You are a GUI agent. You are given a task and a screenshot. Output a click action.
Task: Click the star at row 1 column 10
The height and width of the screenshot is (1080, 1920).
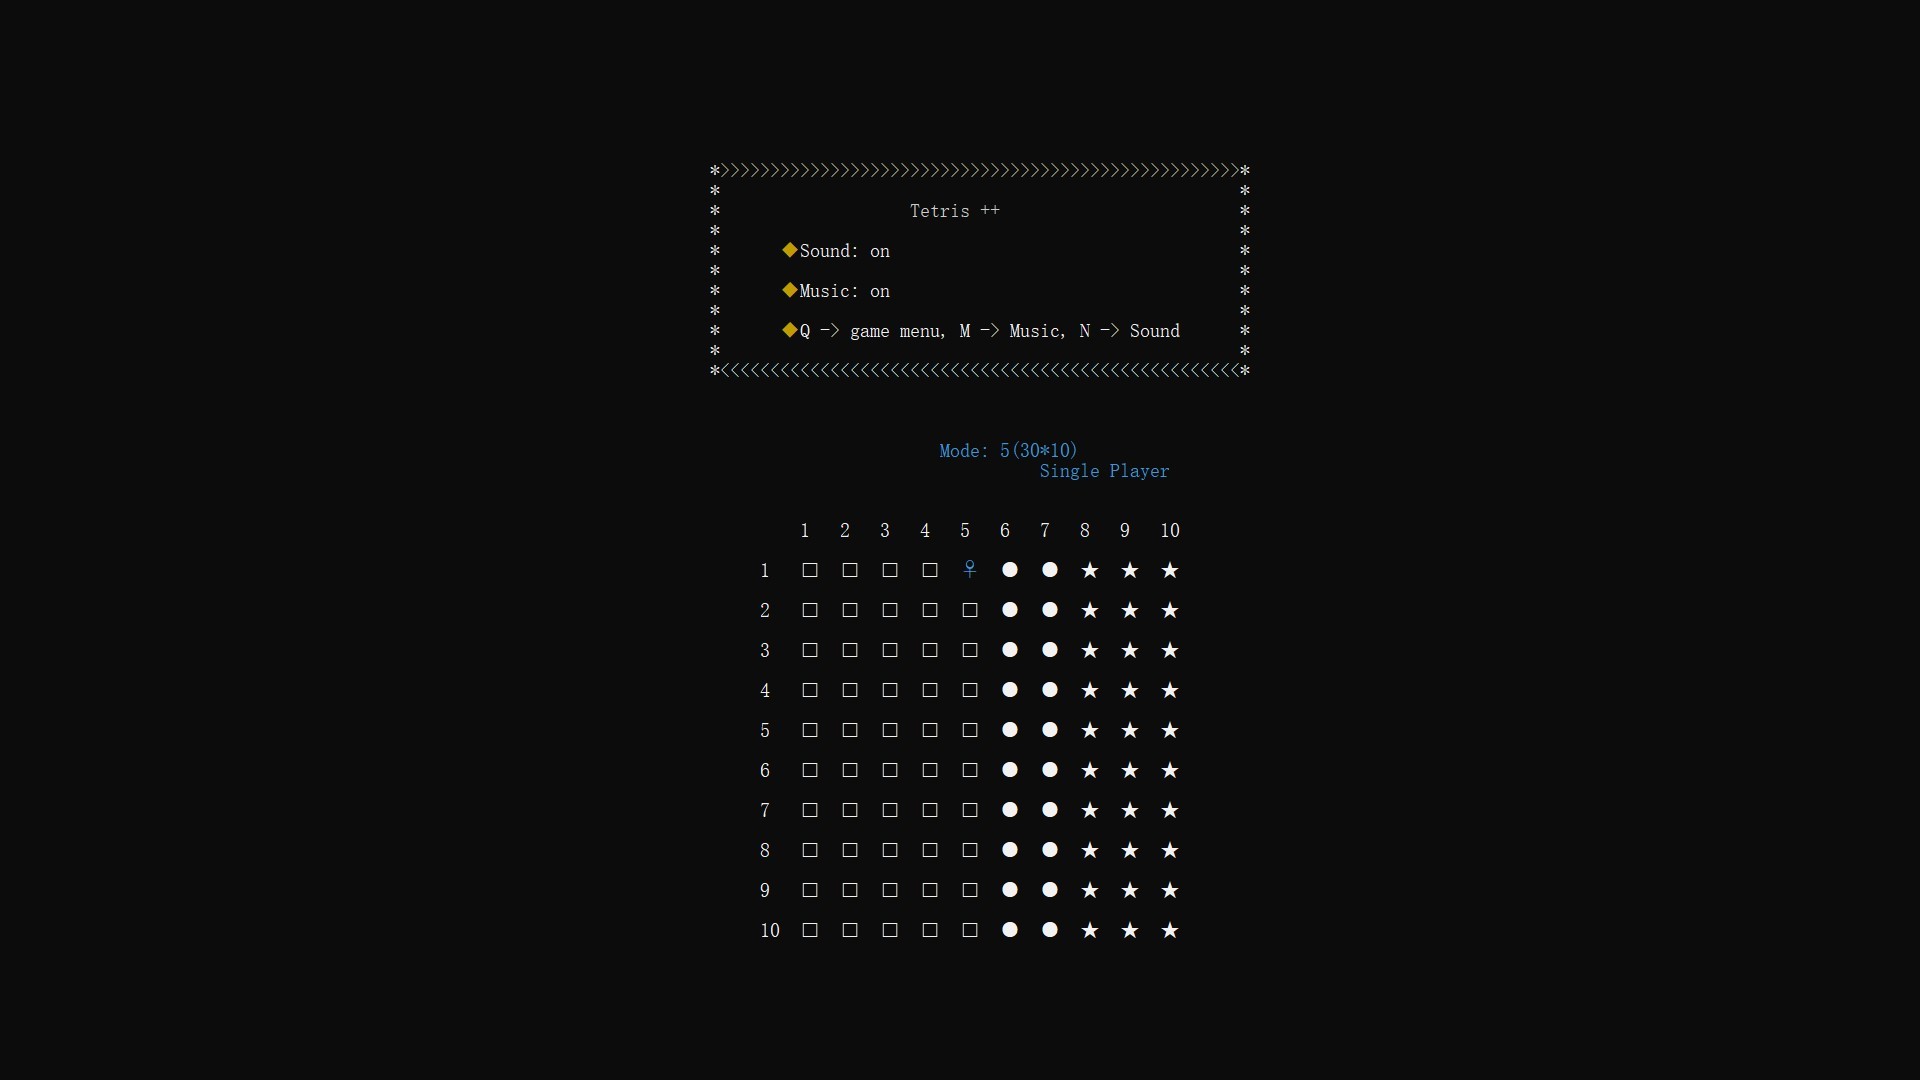point(1170,570)
